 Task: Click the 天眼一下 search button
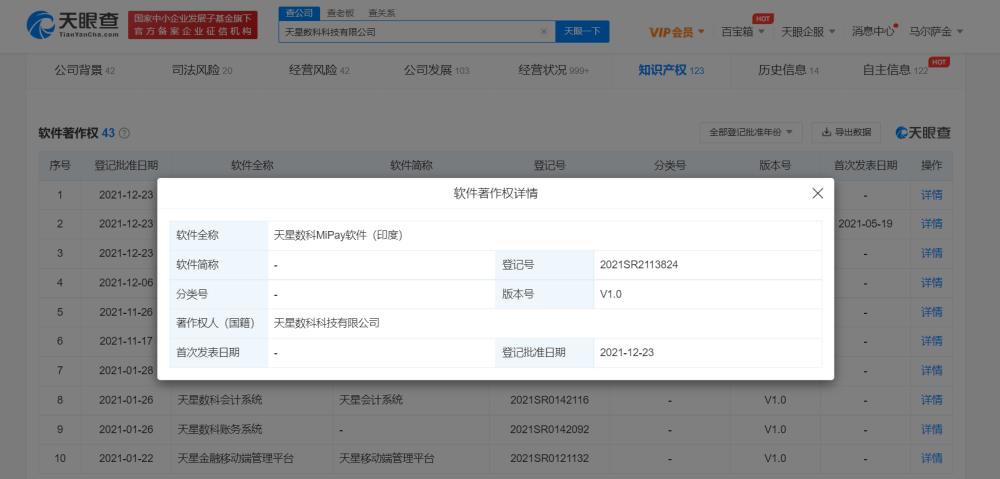point(582,31)
